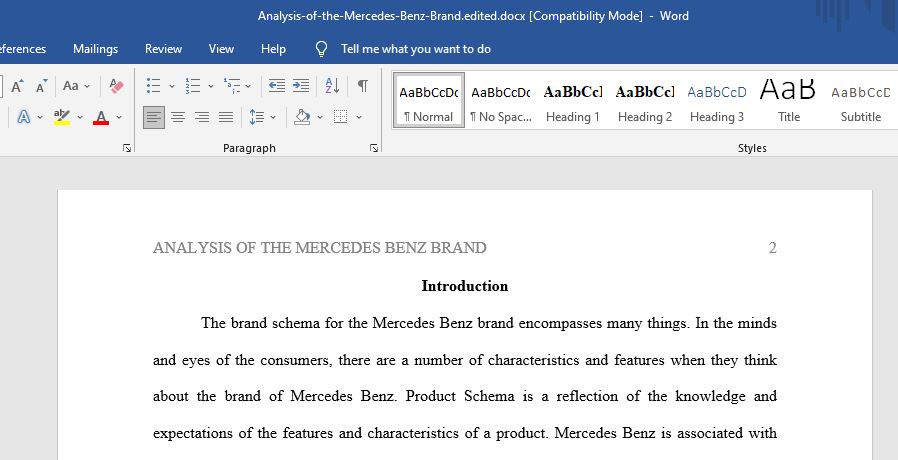898x460 pixels.
Task: Open Text Effects glowing A icon
Action: [23, 117]
